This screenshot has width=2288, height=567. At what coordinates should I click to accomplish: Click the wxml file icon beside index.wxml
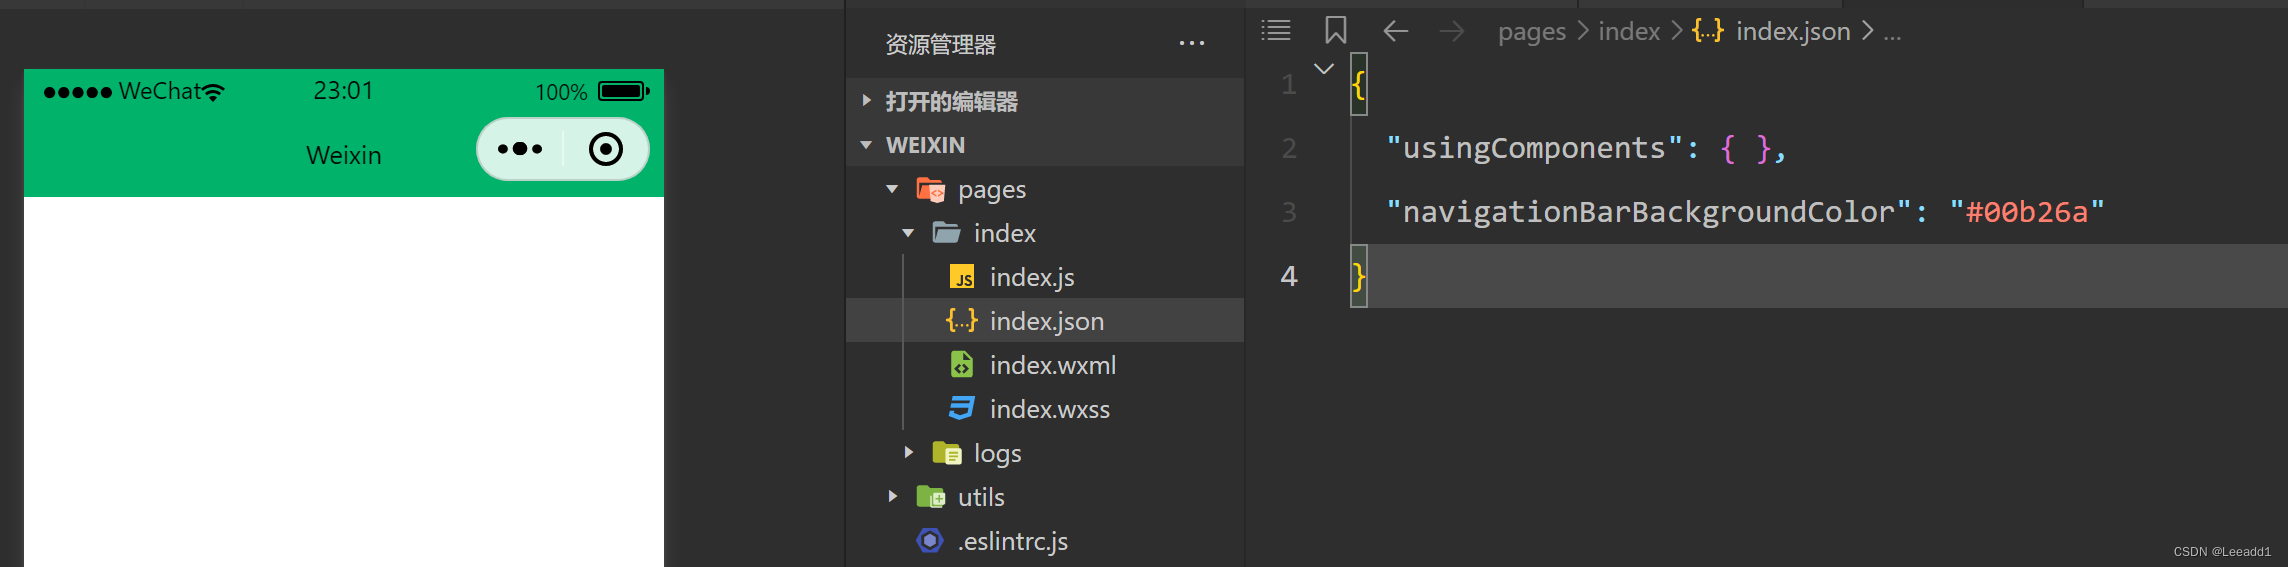pos(962,365)
